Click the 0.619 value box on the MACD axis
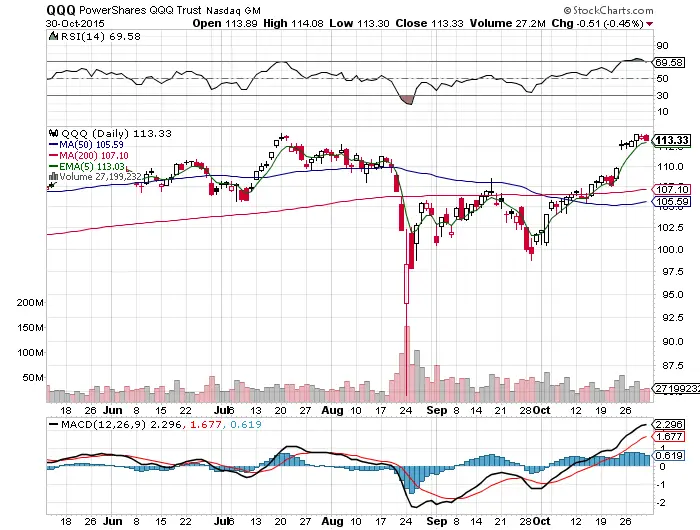This screenshot has width=700, height=530. pyautogui.click(x=669, y=455)
